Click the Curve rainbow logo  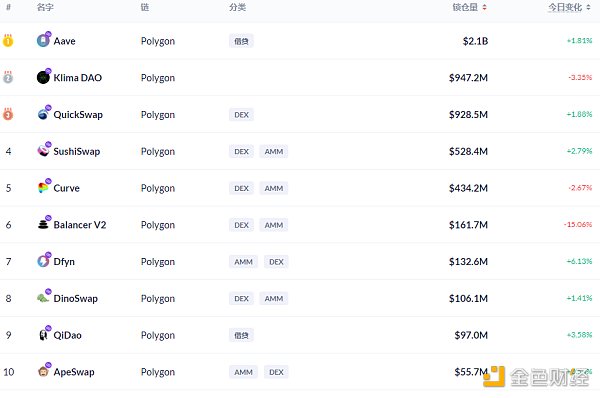pyautogui.click(x=43, y=188)
